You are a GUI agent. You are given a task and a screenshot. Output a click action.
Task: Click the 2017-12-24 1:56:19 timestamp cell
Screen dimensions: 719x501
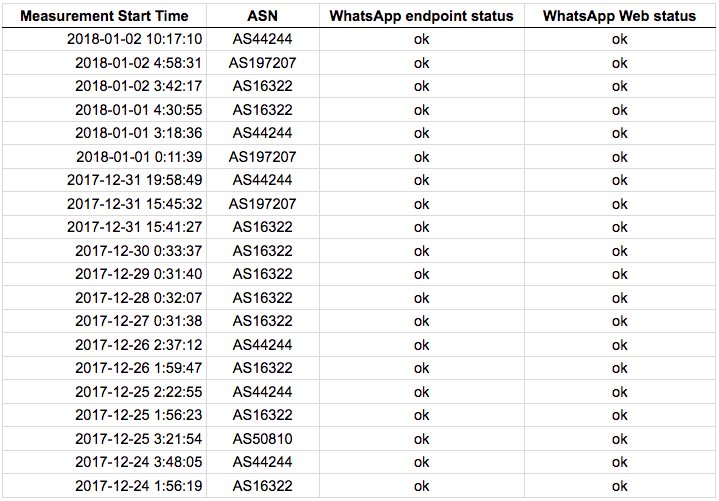click(139, 486)
